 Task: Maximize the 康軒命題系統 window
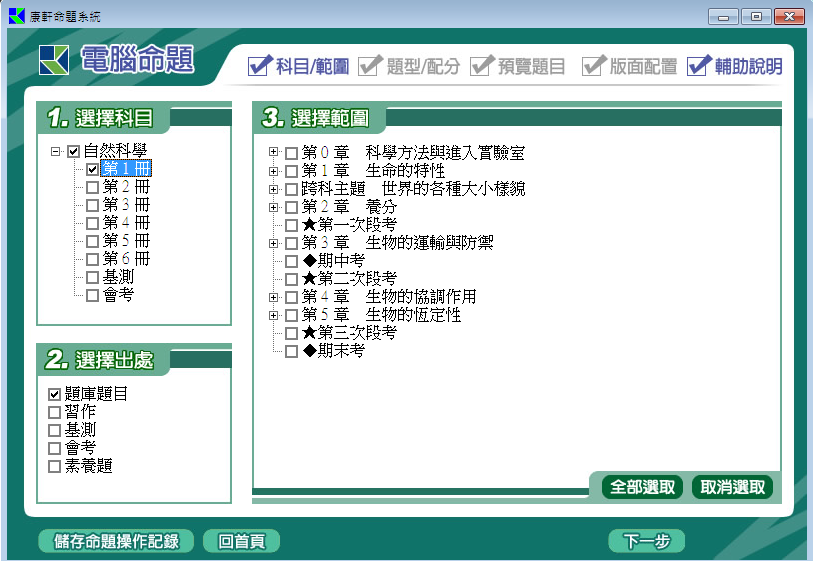coord(756,17)
